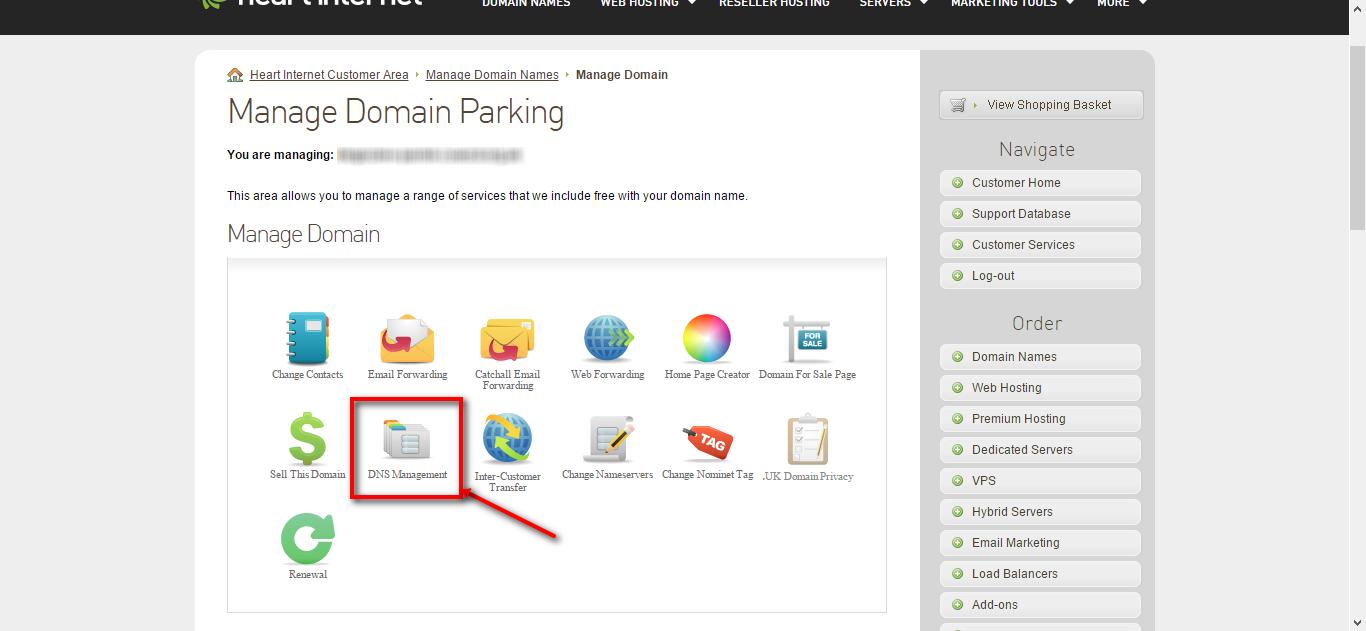Select the Sell This Domain icon

[x=307, y=440]
